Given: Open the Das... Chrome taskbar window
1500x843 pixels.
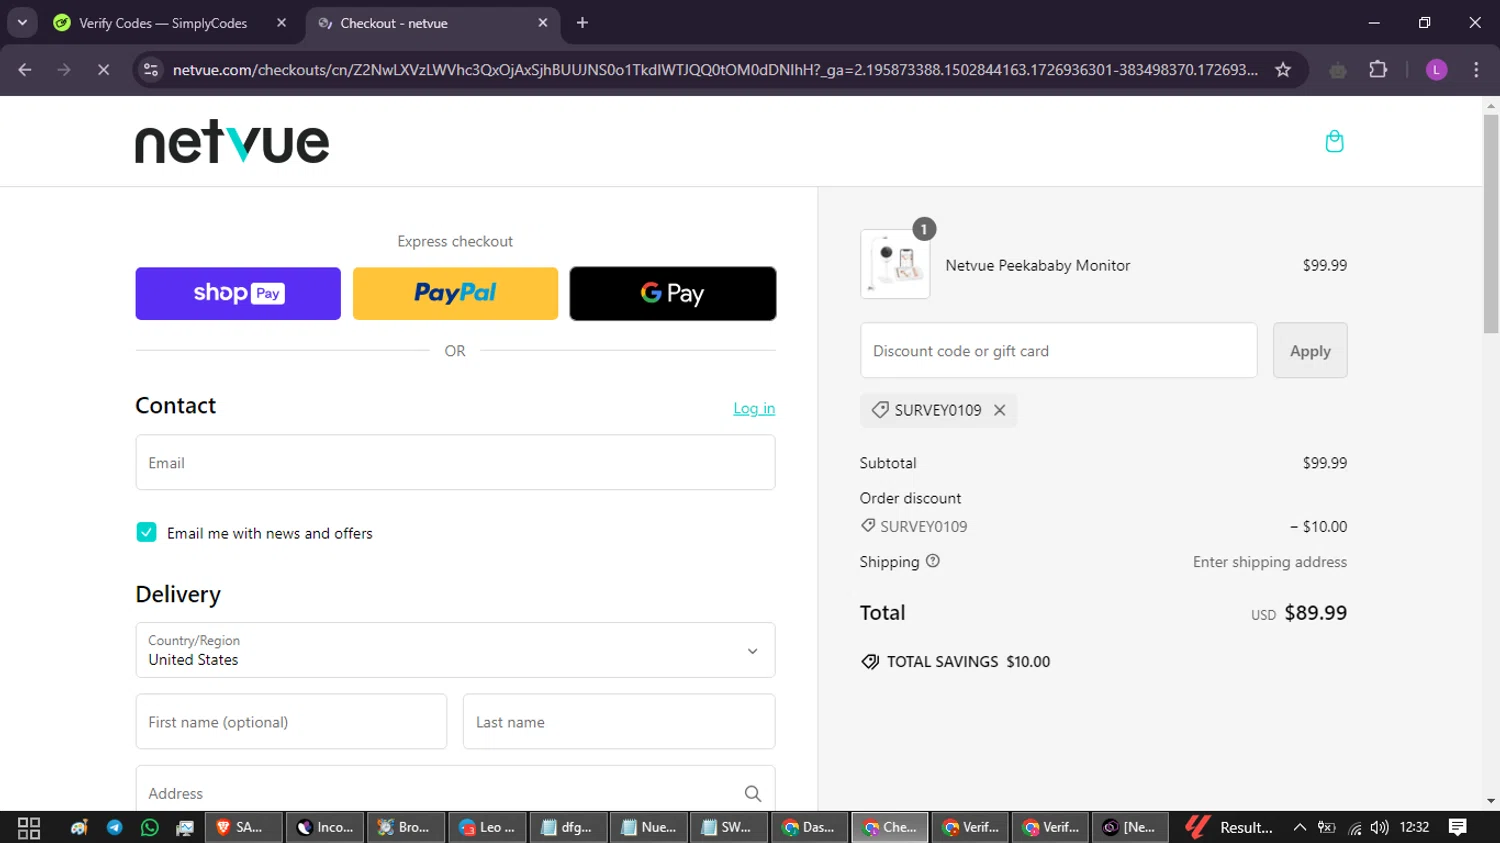Looking at the screenshot, I should [809, 827].
